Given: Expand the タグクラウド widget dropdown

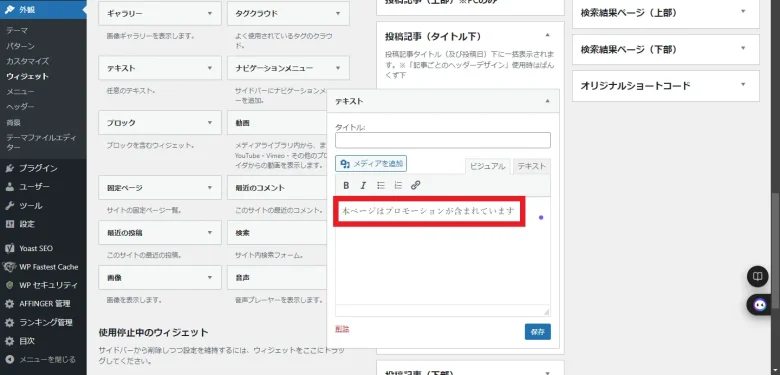Looking at the screenshot, I should click(338, 13).
